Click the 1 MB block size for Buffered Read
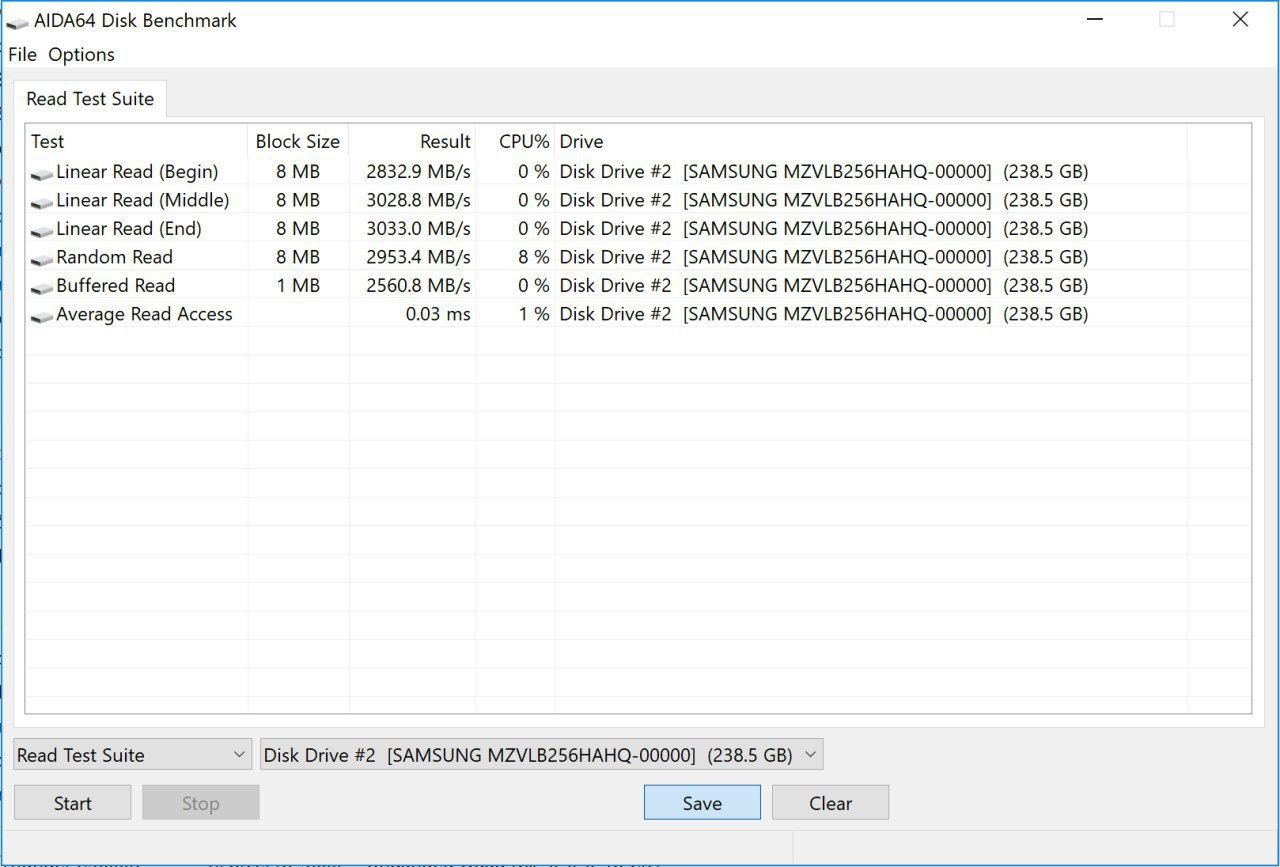Image resolution: width=1280 pixels, height=867 pixels. coord(298,285)
